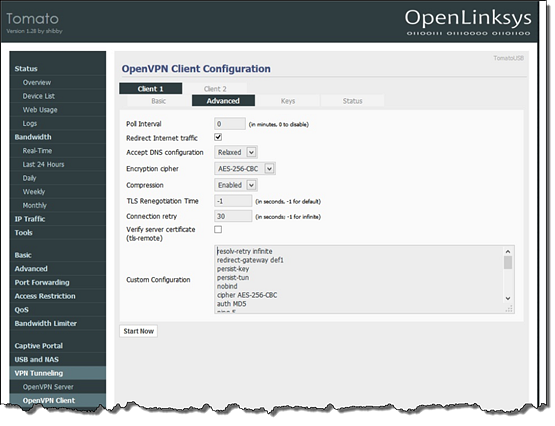The height and width of the screenshot is (426, 555).
Task: Select the Advanced sub-tab
Action: pos(223,101)
